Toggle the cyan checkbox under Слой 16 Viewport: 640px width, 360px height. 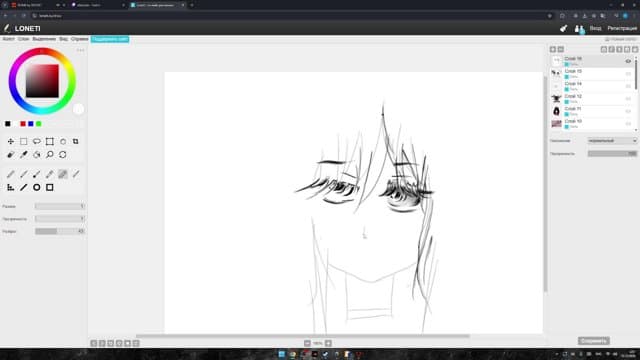[x=567, y=64]
